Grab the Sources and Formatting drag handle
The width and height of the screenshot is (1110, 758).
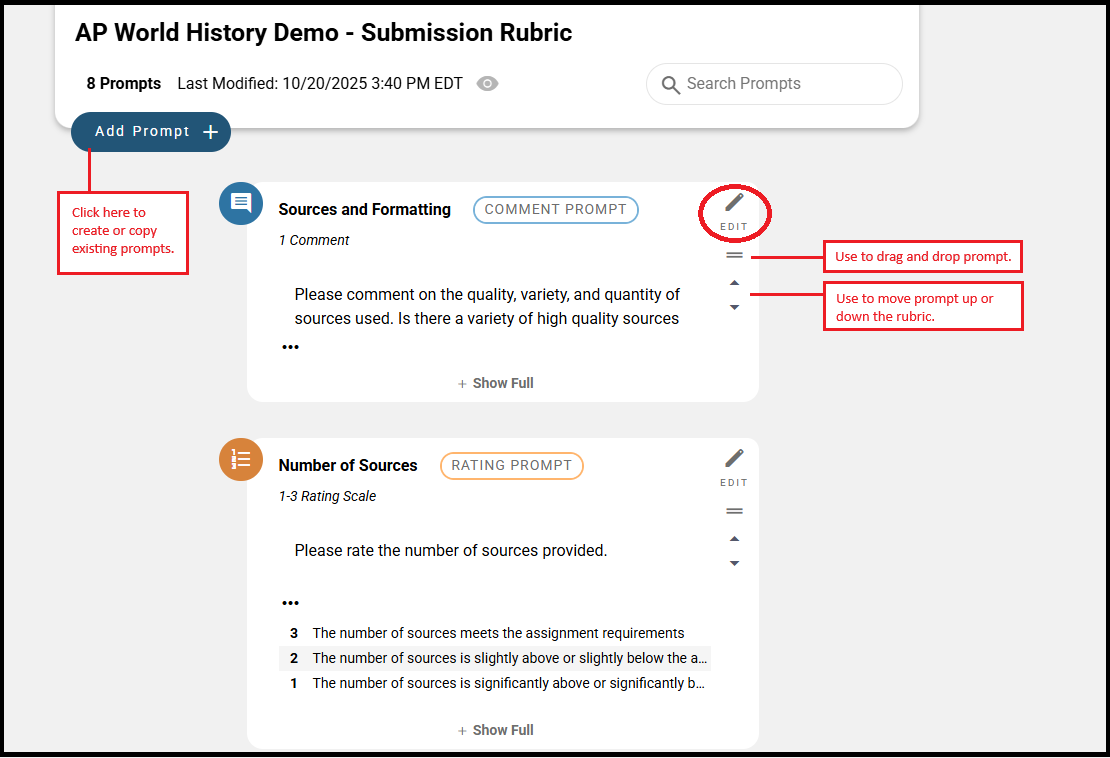[734, 255]
